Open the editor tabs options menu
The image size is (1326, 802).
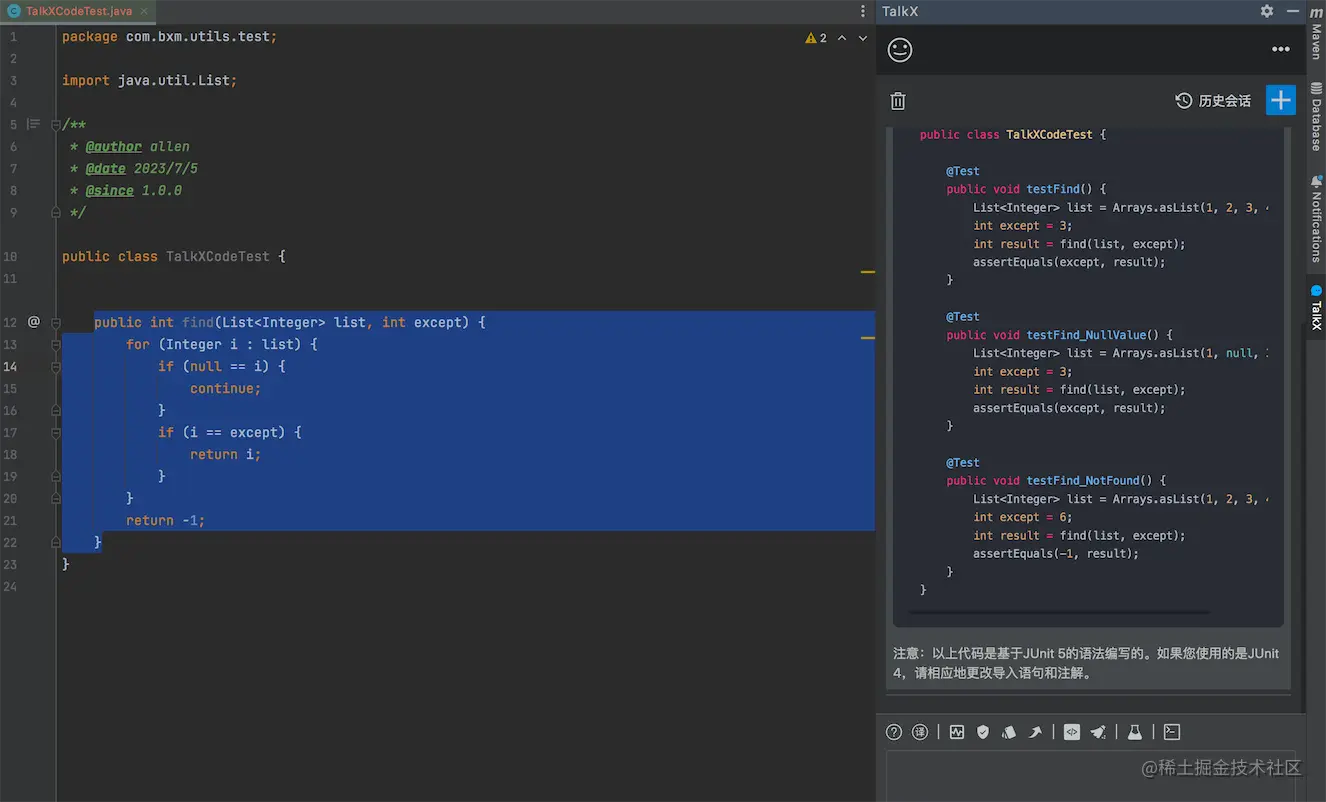pos(863,11)
